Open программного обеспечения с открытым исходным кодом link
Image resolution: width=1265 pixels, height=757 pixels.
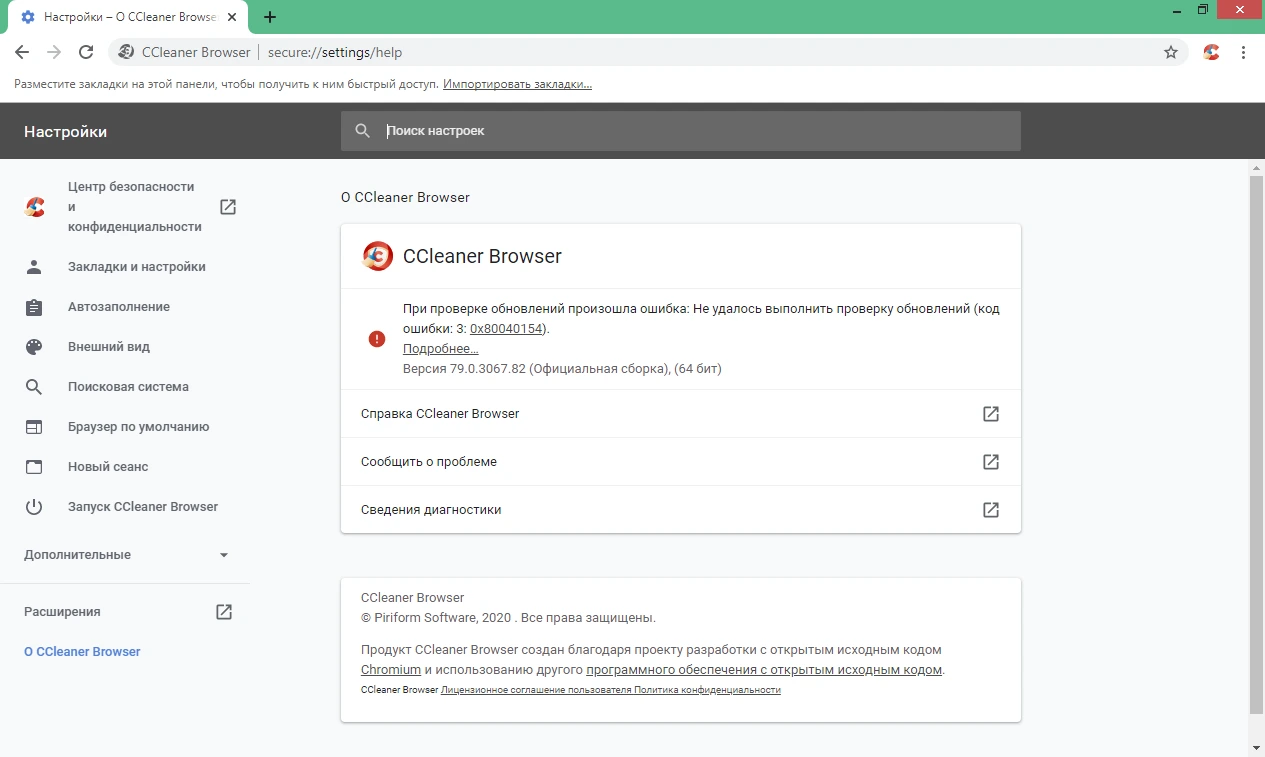click(x=764, y=670)
